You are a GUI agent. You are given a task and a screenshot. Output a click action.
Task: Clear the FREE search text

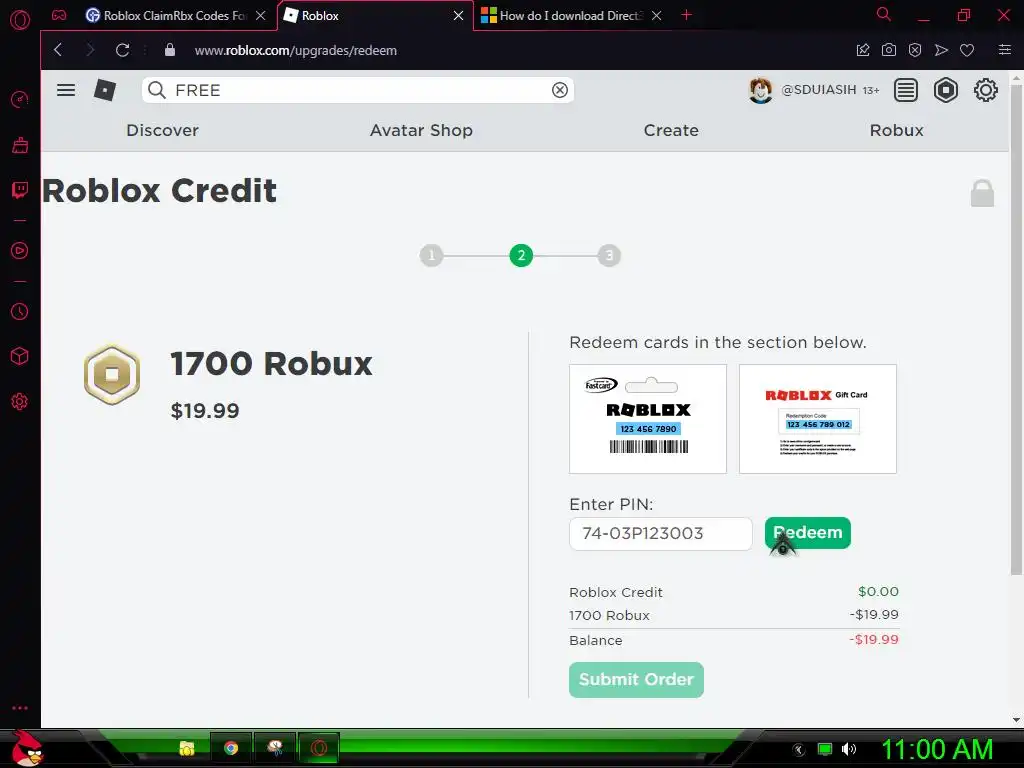560,90
